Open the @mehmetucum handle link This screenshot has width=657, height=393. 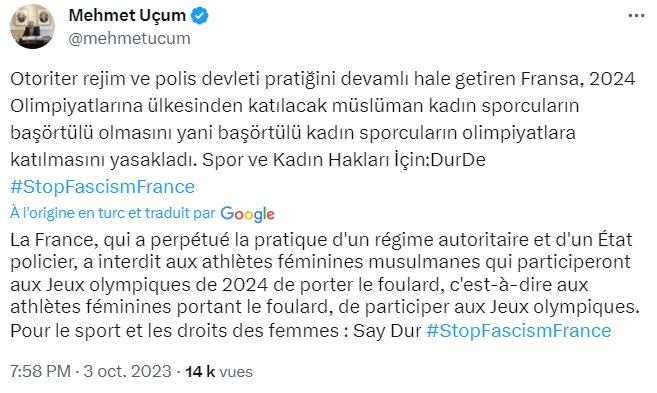[x=129, y=38]
